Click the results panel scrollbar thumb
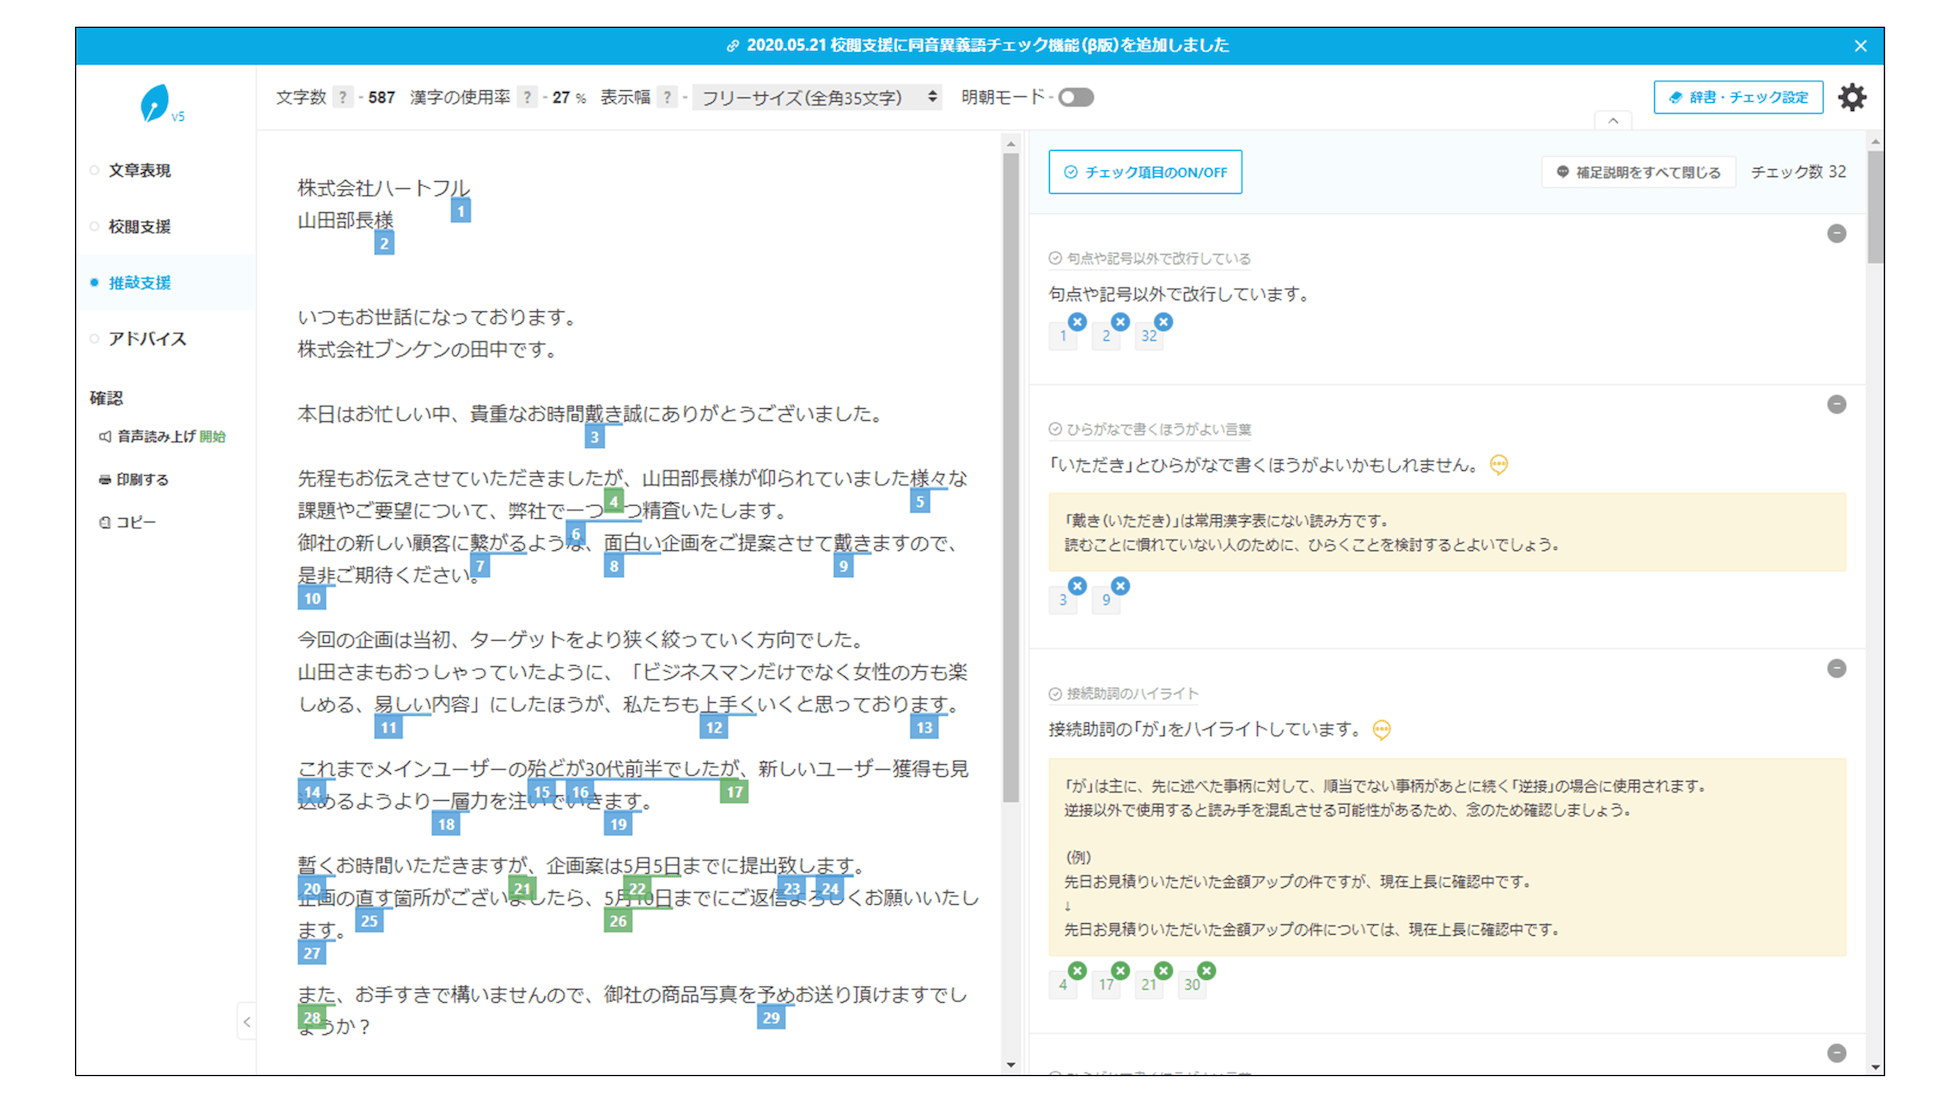The height and width of the screenshot is (1102, 1960). pos(1875,206)
